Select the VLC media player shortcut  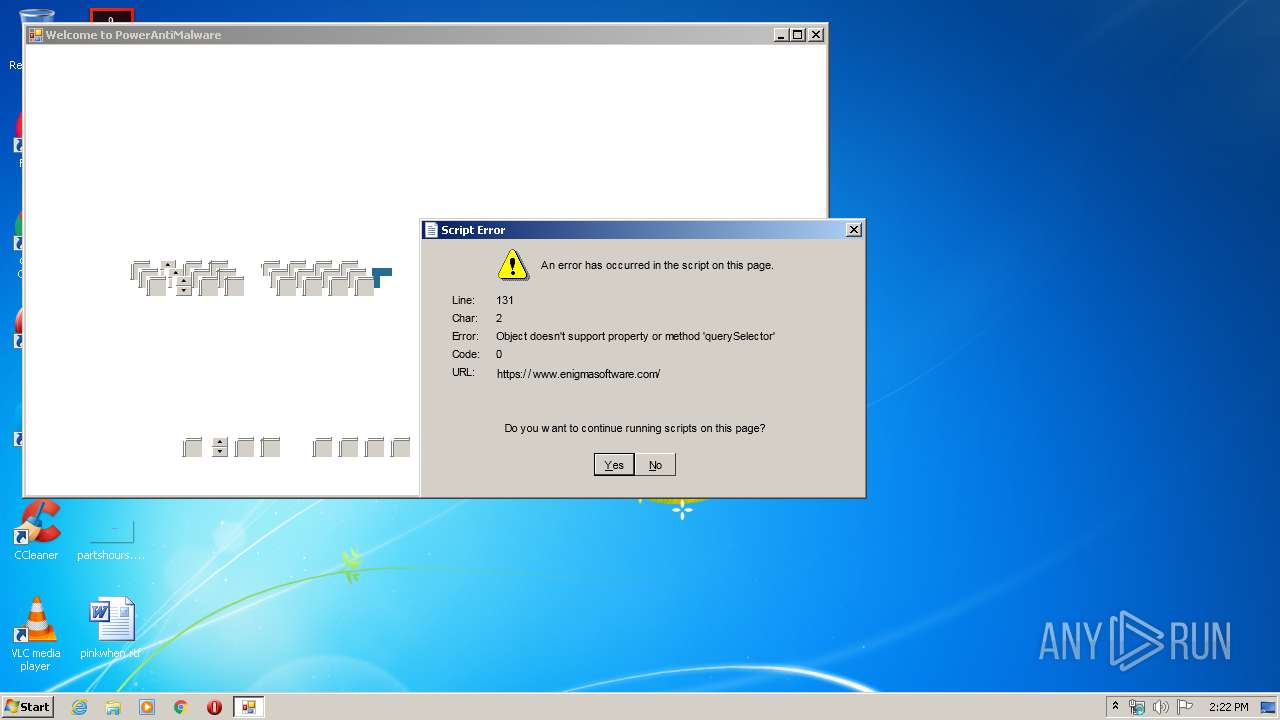click(x=36, y=634)
